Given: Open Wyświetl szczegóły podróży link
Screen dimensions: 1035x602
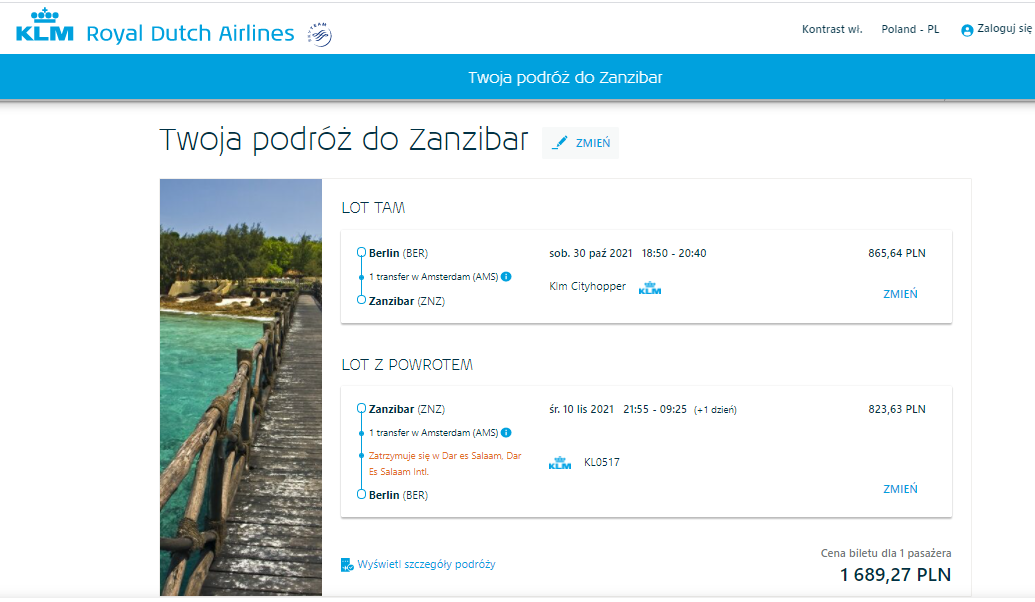Looking at the screenshot, I should click(426, 564).
